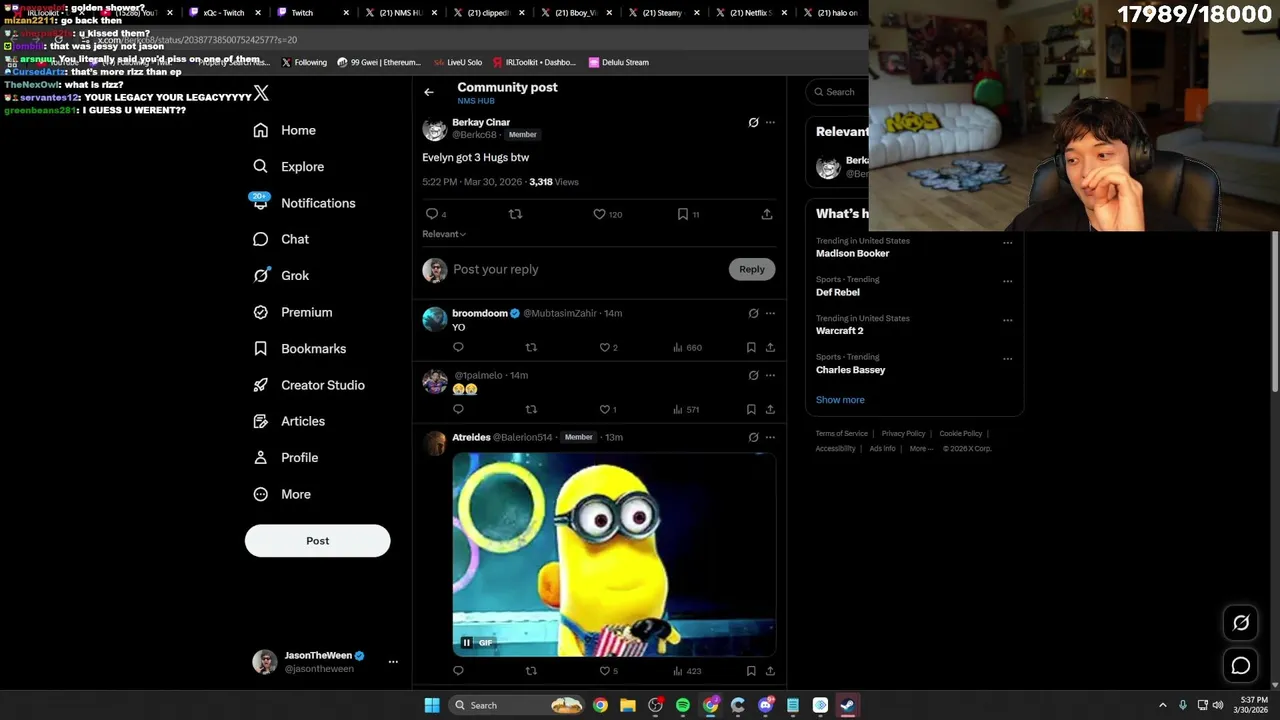Open options for Def Rebel trend
The width and height of the screenshot is (1280, 720).
pyautogui.click(x=1007, y=281)
